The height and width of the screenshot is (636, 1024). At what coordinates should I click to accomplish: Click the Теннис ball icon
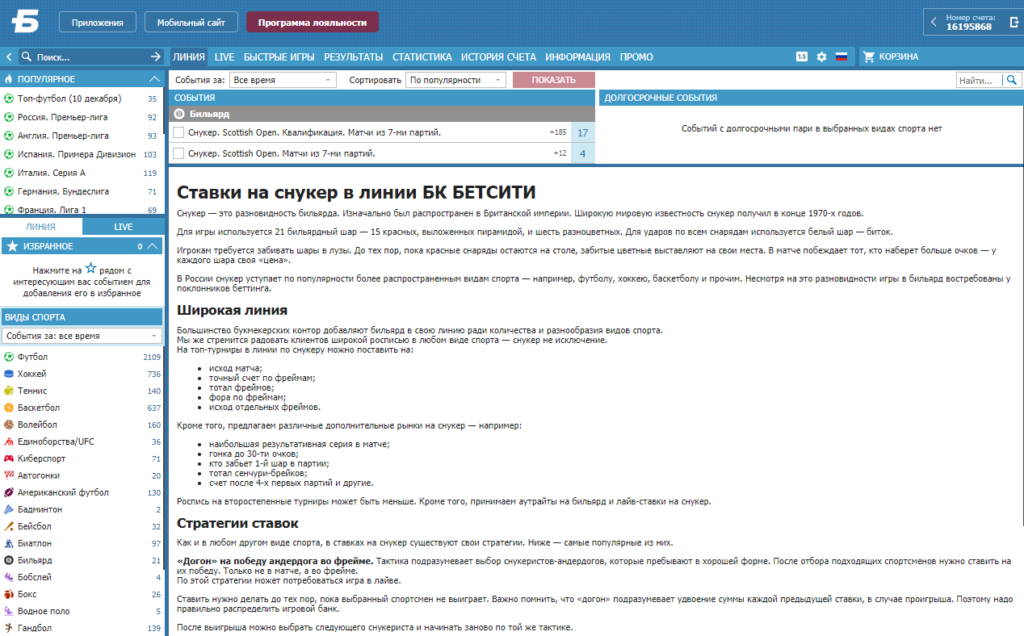[x=9, y=390]
